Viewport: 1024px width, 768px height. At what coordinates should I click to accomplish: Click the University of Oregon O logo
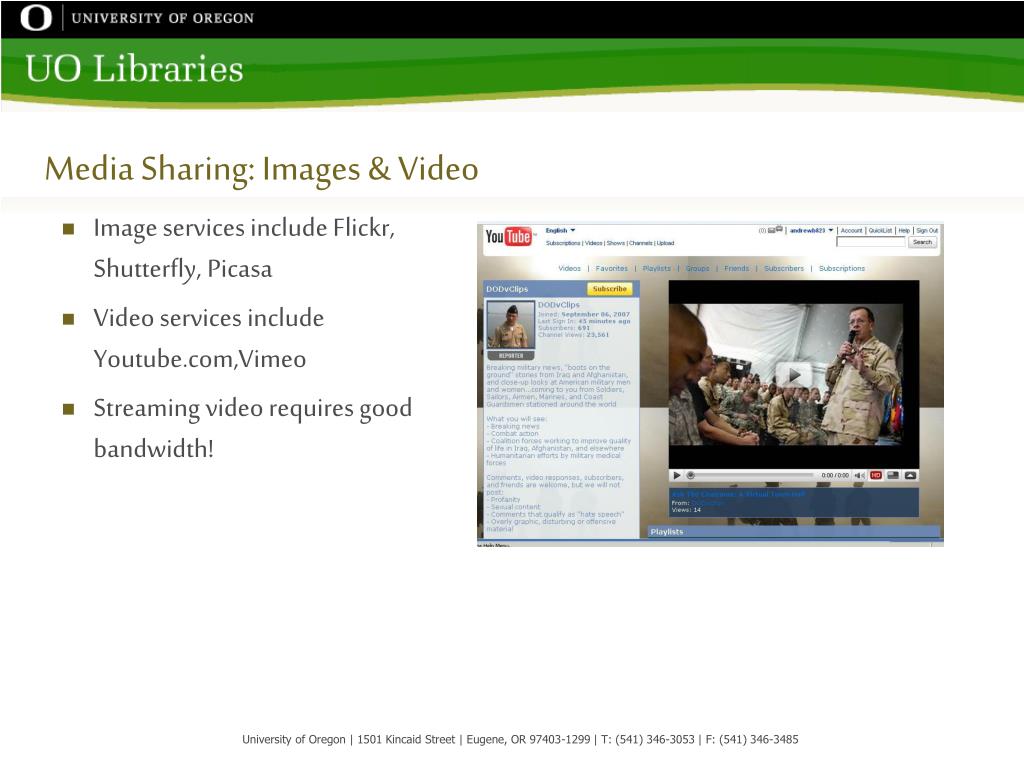point(36,18)
